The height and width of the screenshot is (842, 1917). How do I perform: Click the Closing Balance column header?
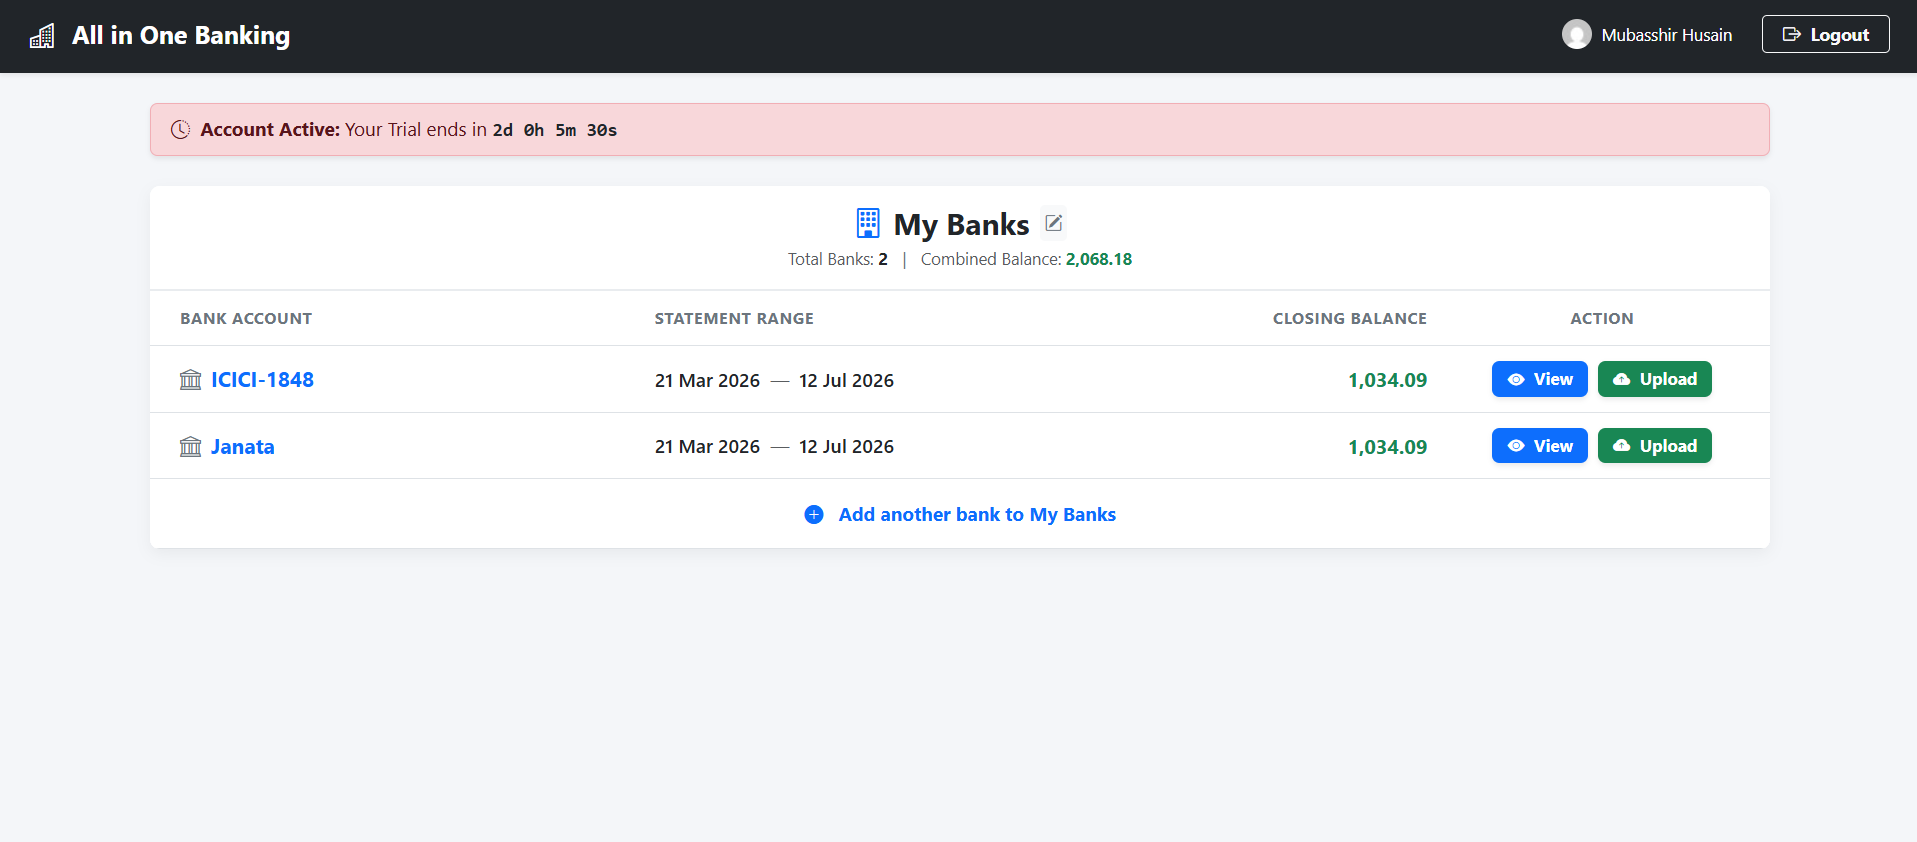(x=1349, y=319)
